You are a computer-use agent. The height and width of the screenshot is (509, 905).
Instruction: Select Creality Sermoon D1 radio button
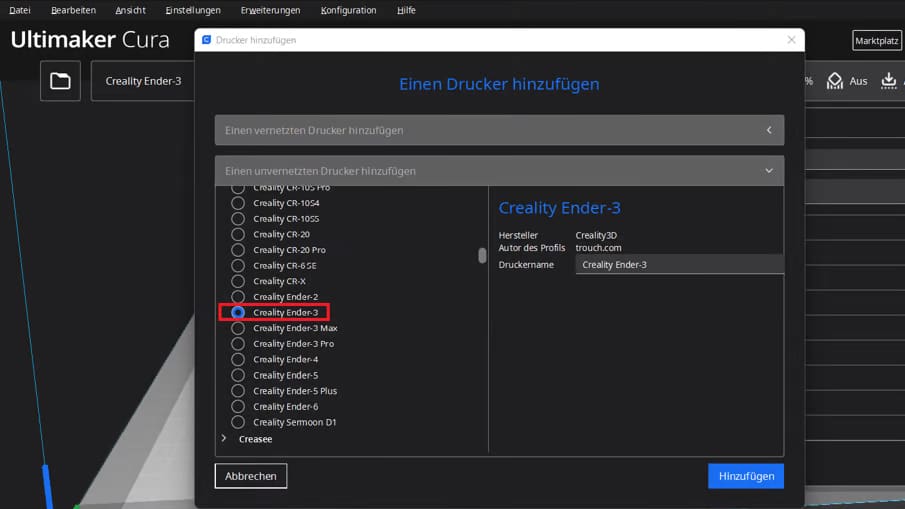(238, 422)
